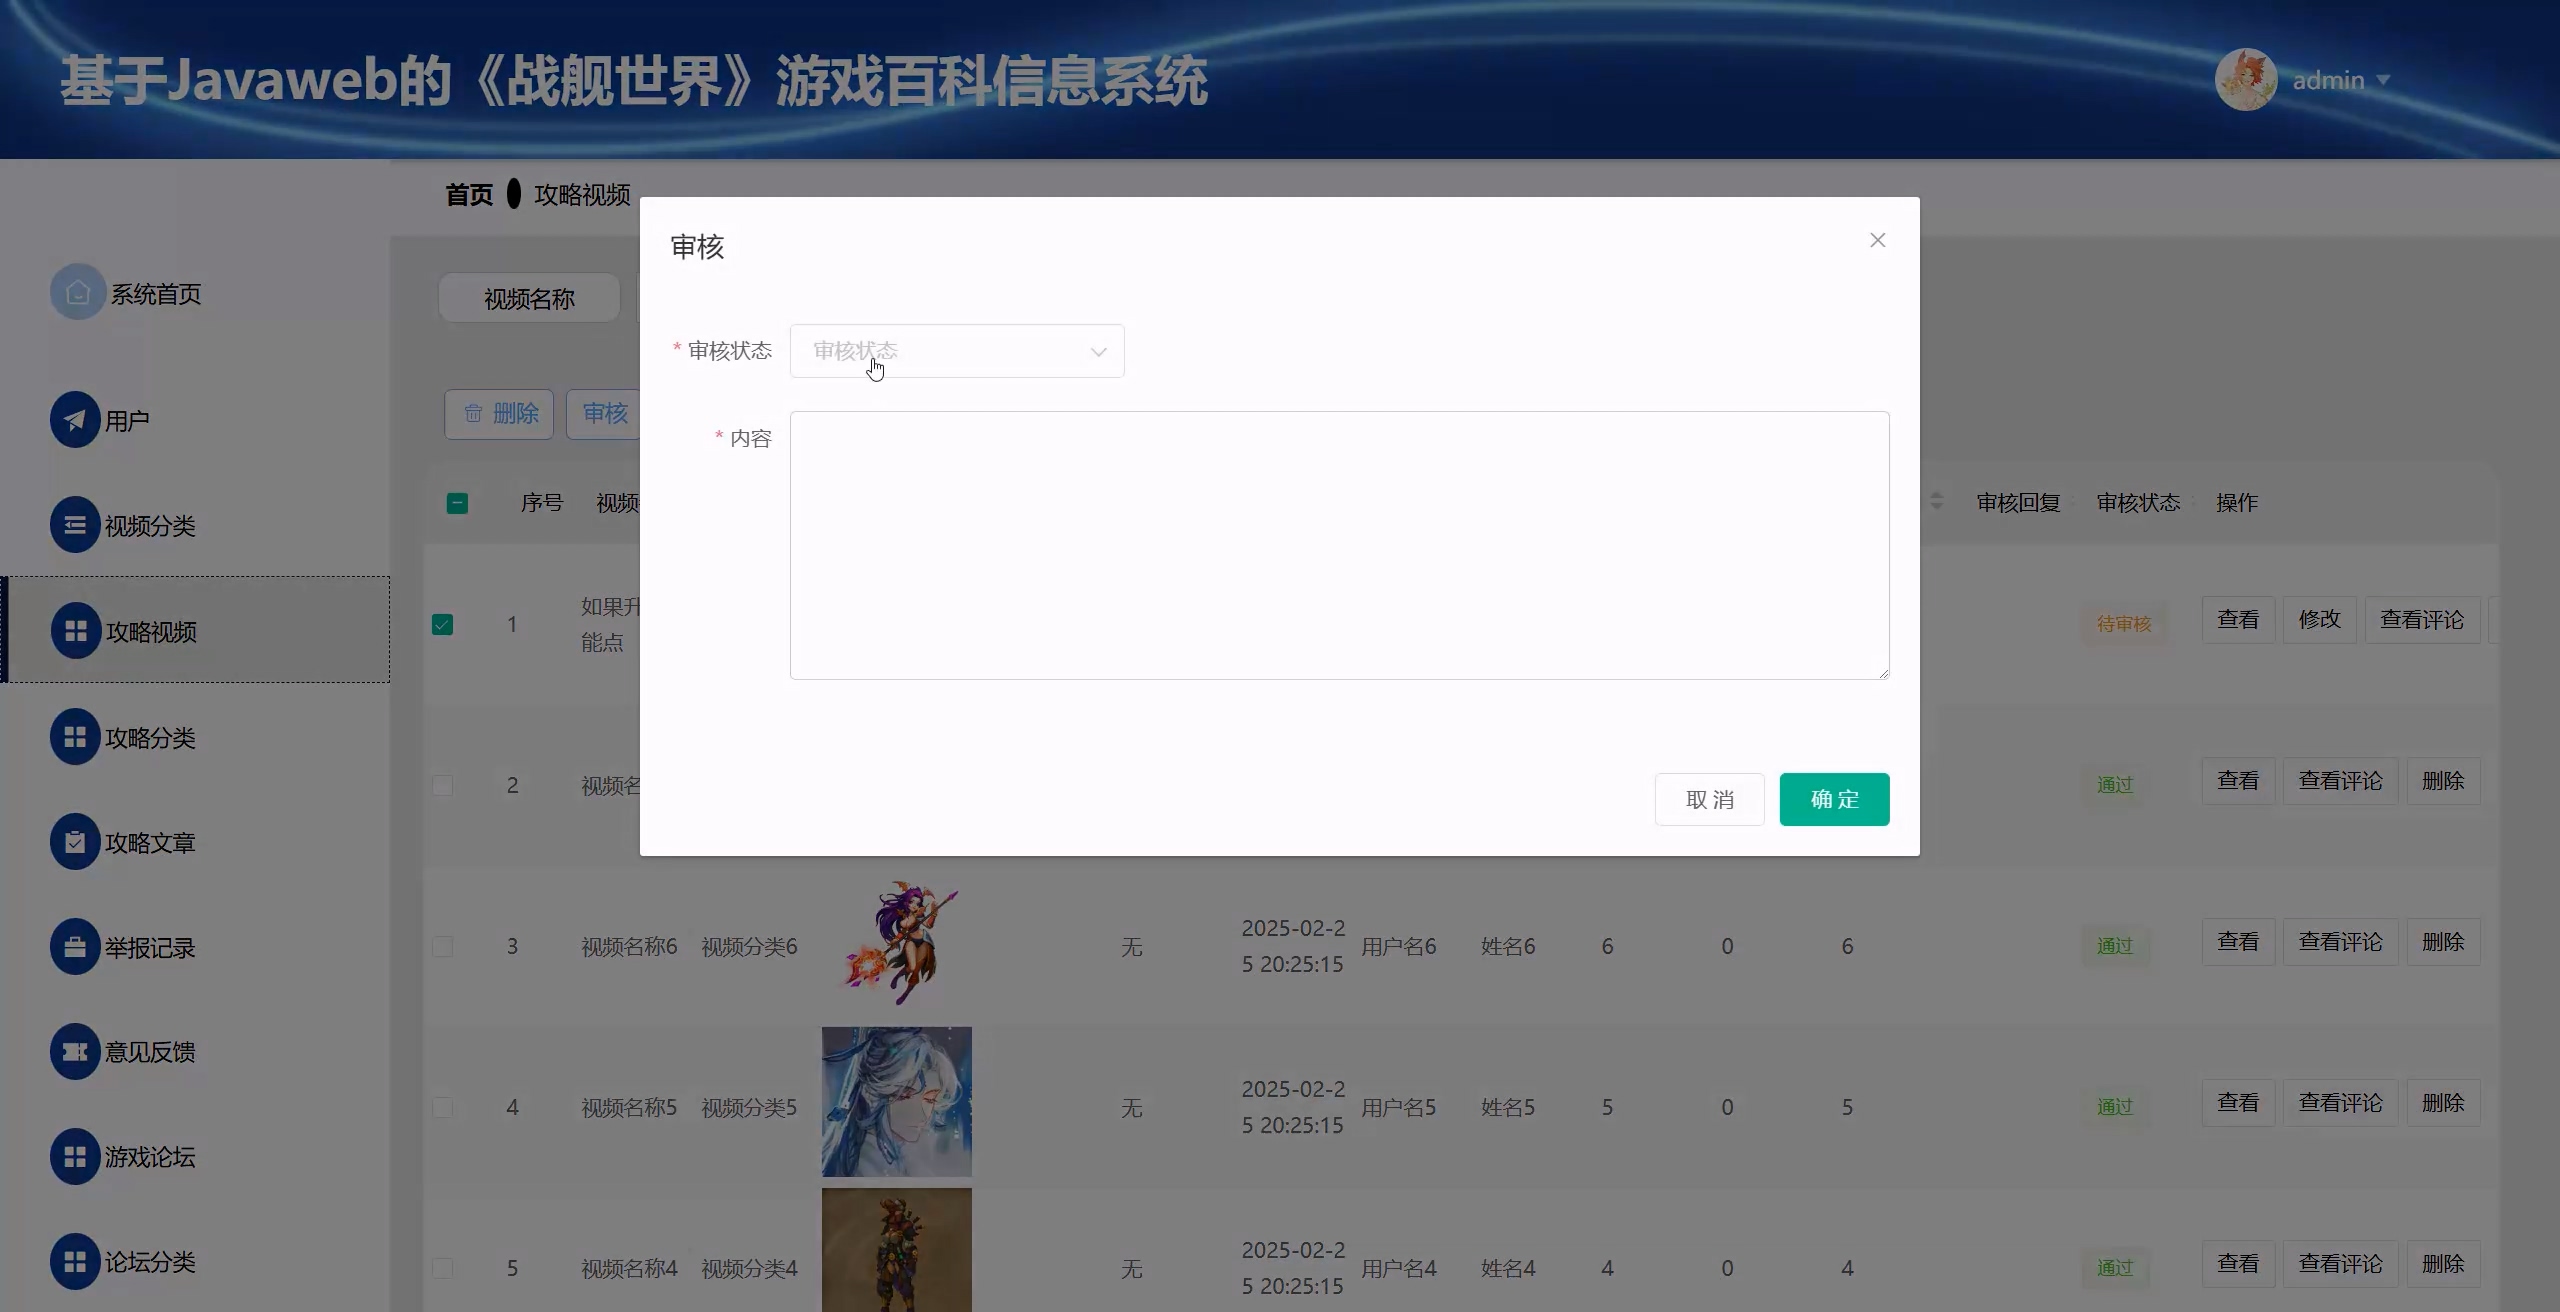Image resolution: width=2560 pixels, height=1312 pixels.
Task: Check the row 3 checkbox
Action: 442,946
